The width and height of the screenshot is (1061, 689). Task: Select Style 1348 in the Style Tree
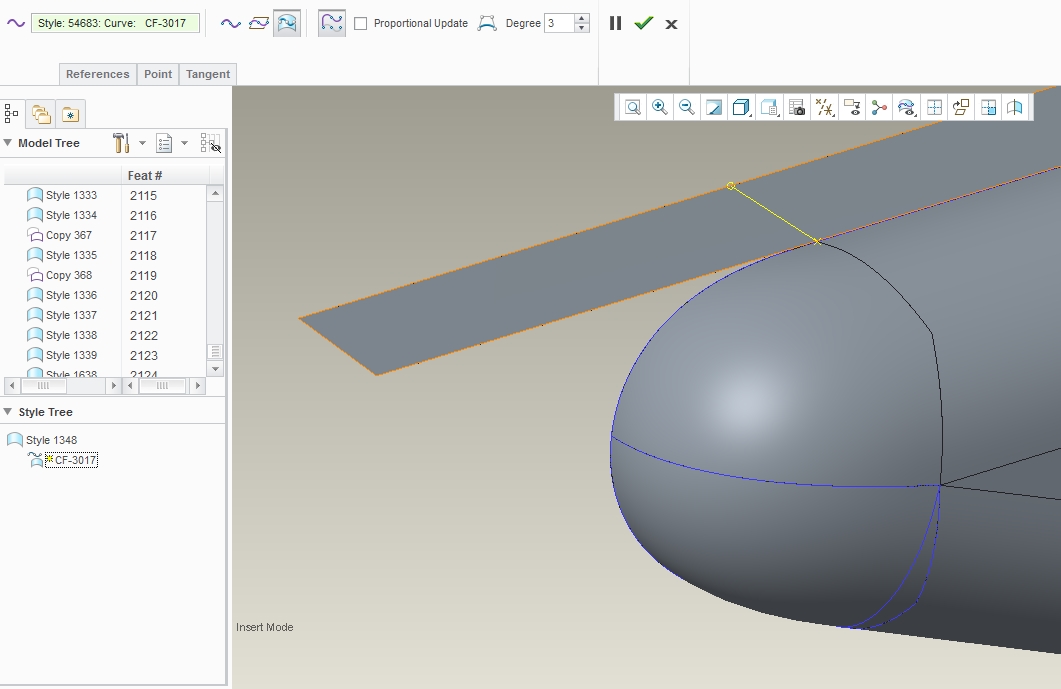click(x=42, y=440)
